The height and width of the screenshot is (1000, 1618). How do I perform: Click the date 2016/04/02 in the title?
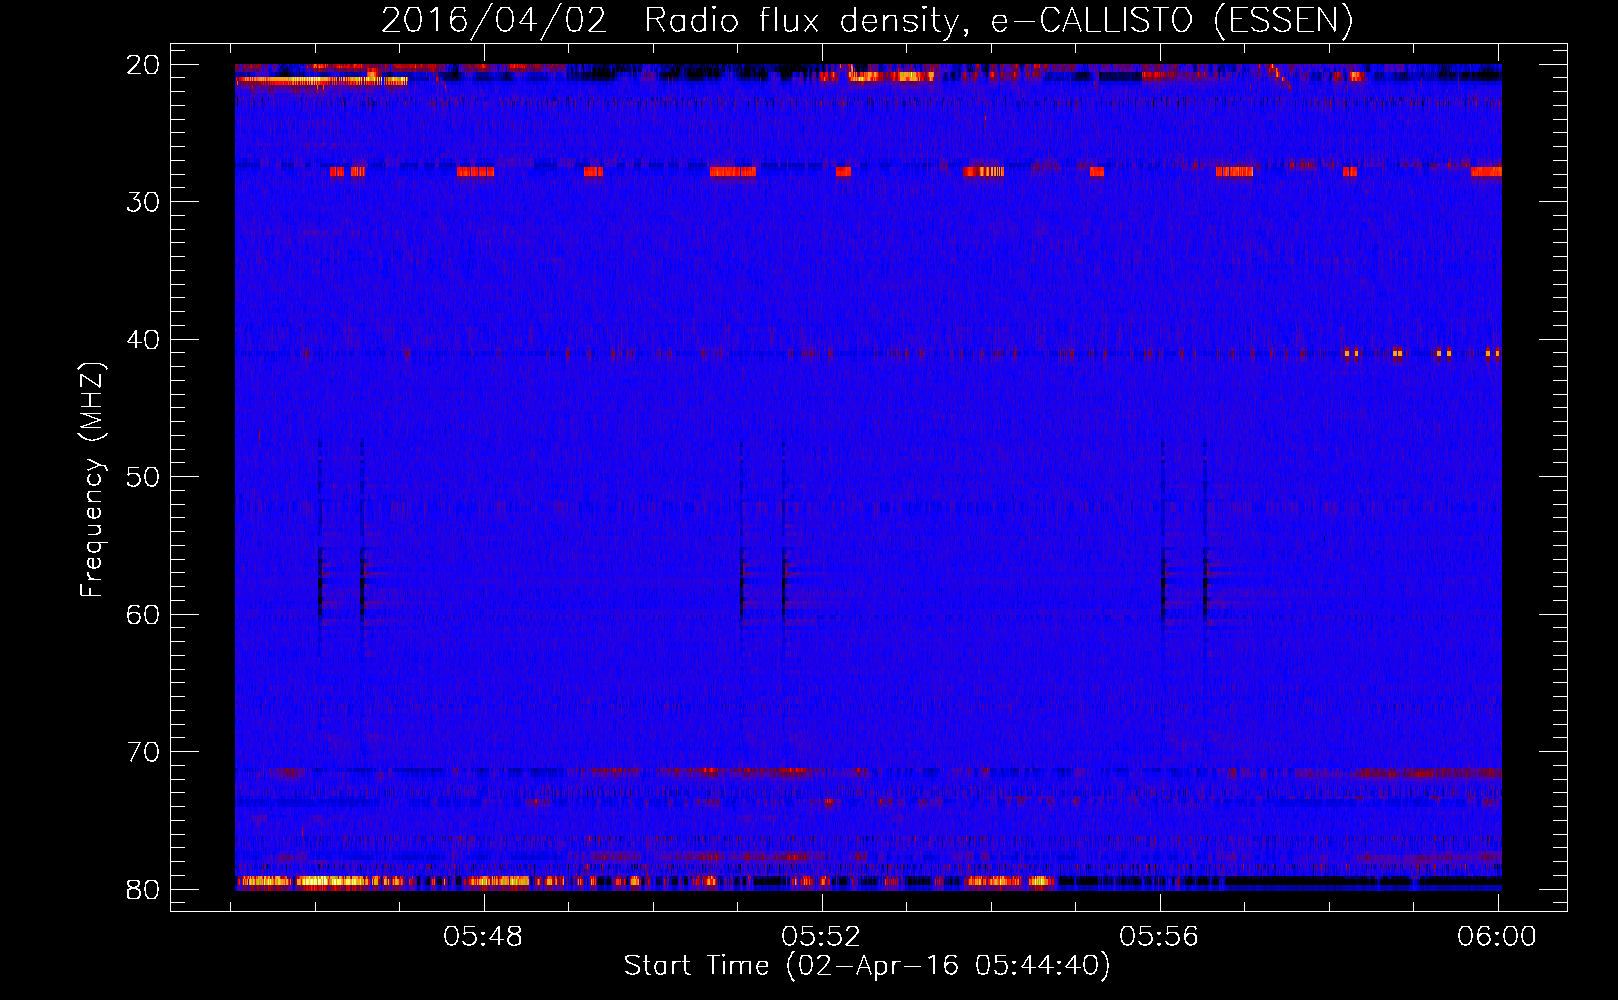pos(494,21)
